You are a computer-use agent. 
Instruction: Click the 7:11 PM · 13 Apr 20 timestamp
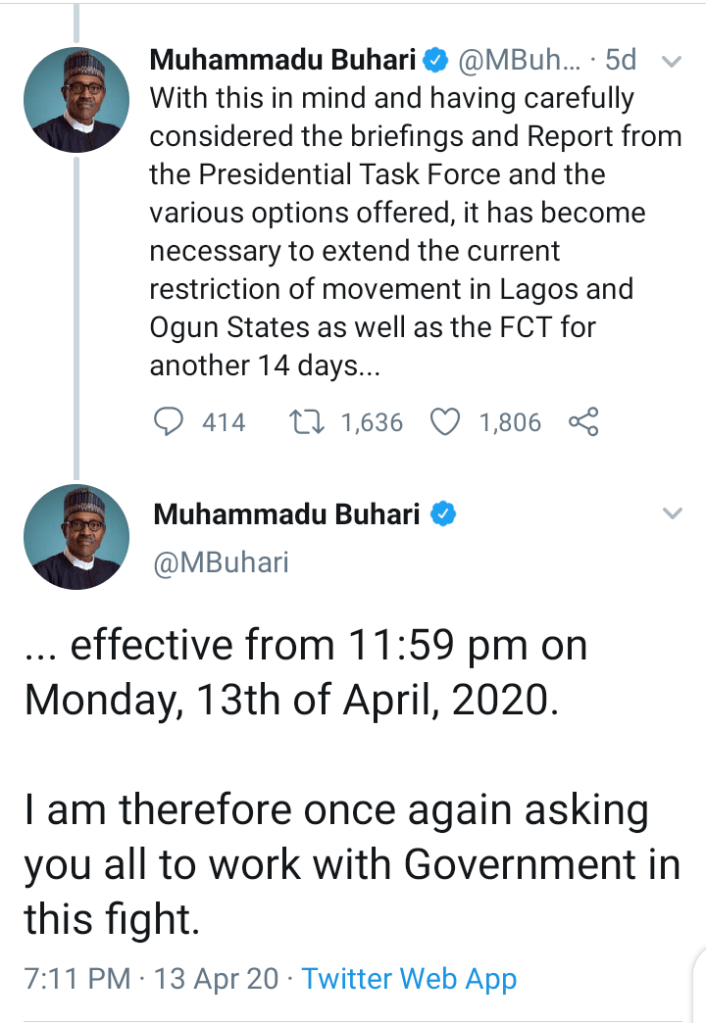point(151,979)
